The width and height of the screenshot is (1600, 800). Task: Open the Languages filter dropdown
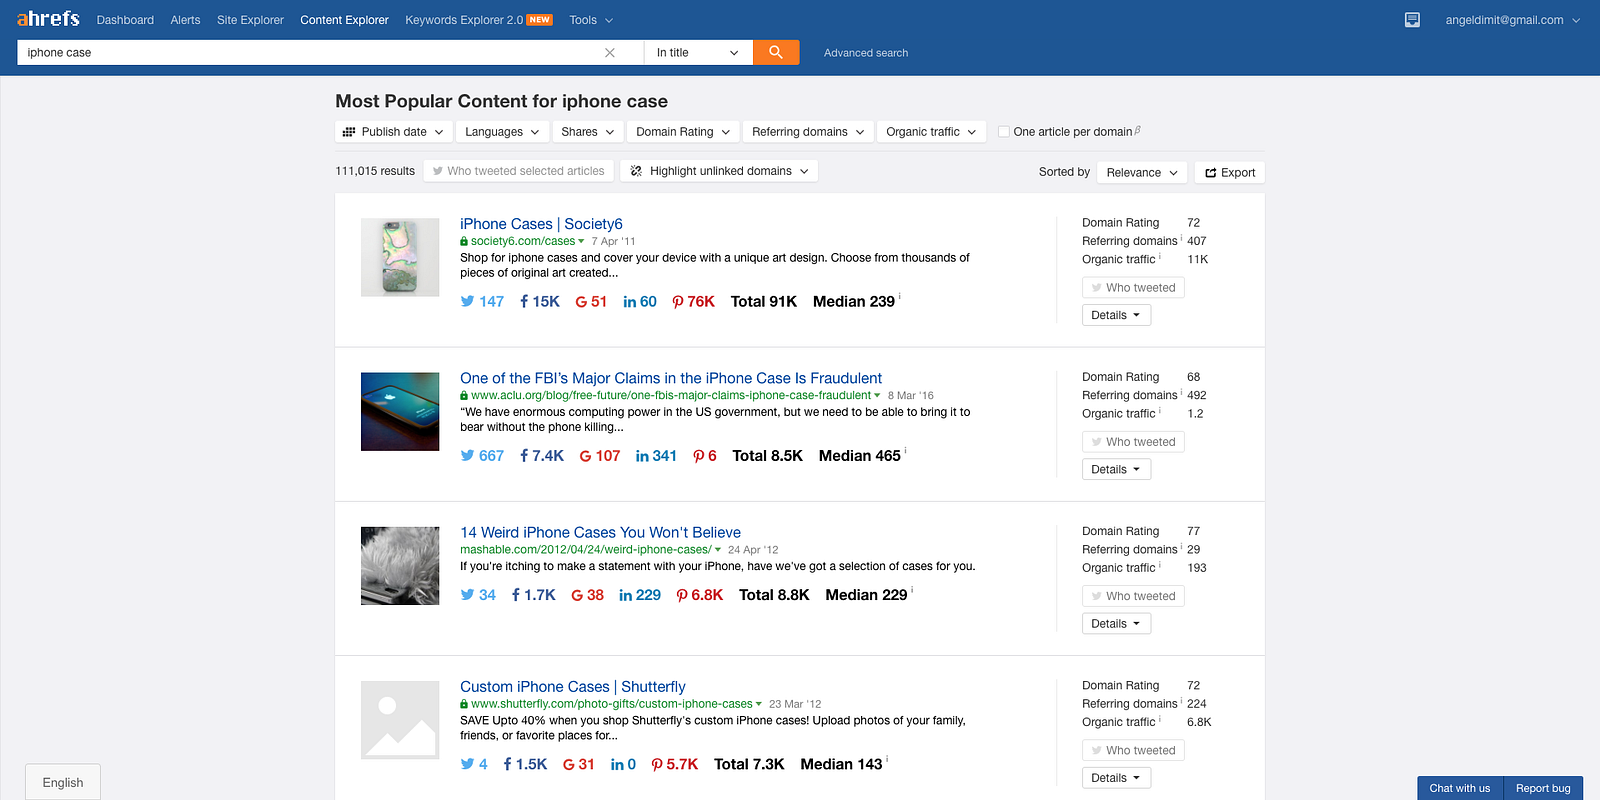pyautogui.click(x=503, y=132)
